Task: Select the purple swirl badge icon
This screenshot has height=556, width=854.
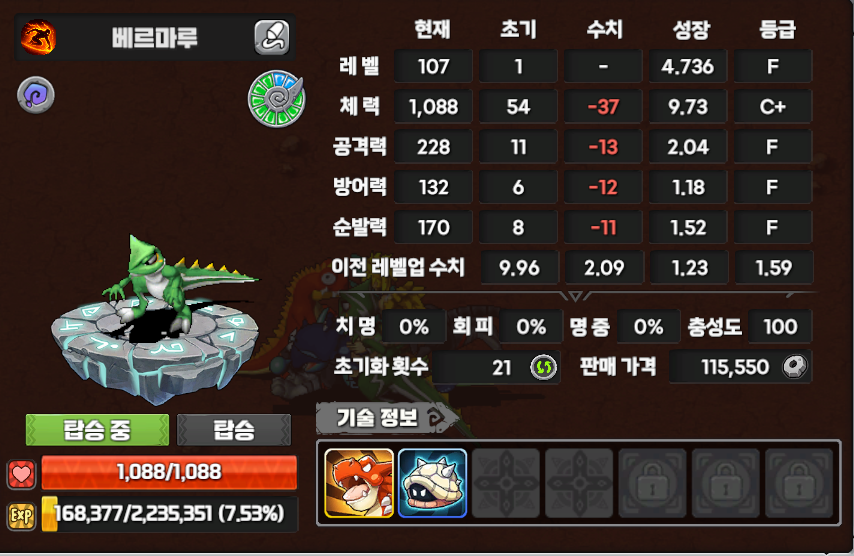Action: click(x=36, y=95)
